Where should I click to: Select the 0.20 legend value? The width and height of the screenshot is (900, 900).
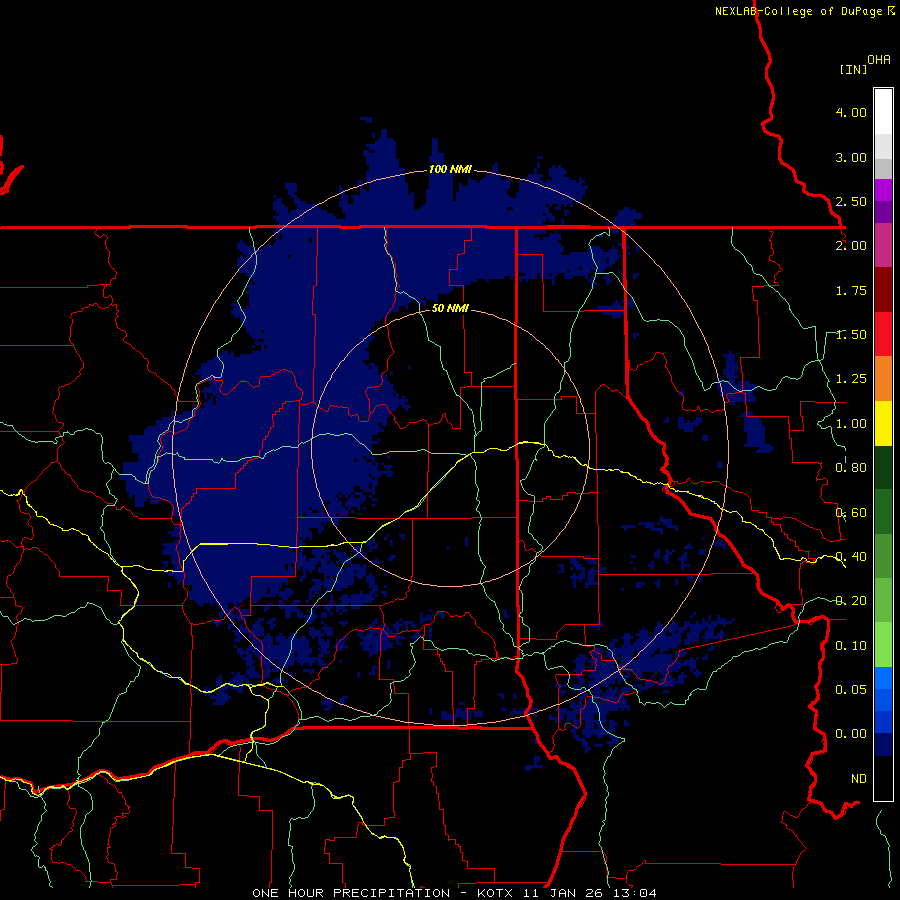pyautogui.click(x=851, y=601)
